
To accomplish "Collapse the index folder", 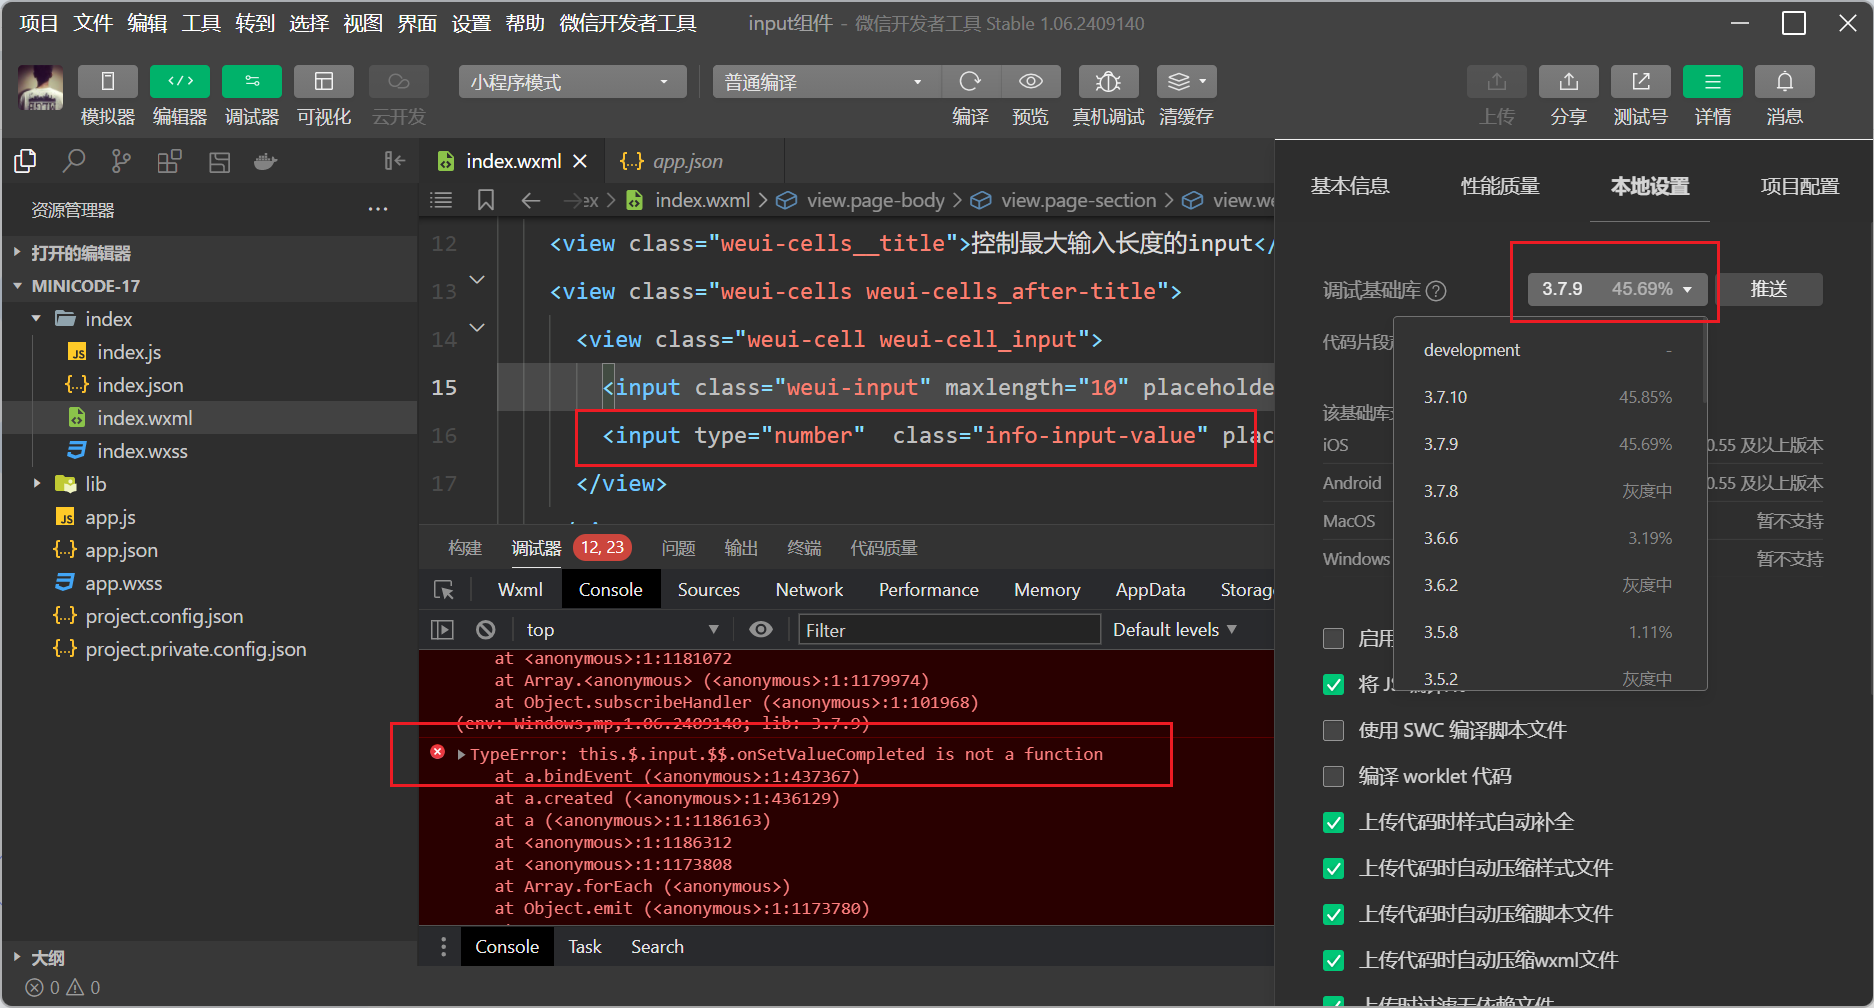I will (x=37, y=319).
